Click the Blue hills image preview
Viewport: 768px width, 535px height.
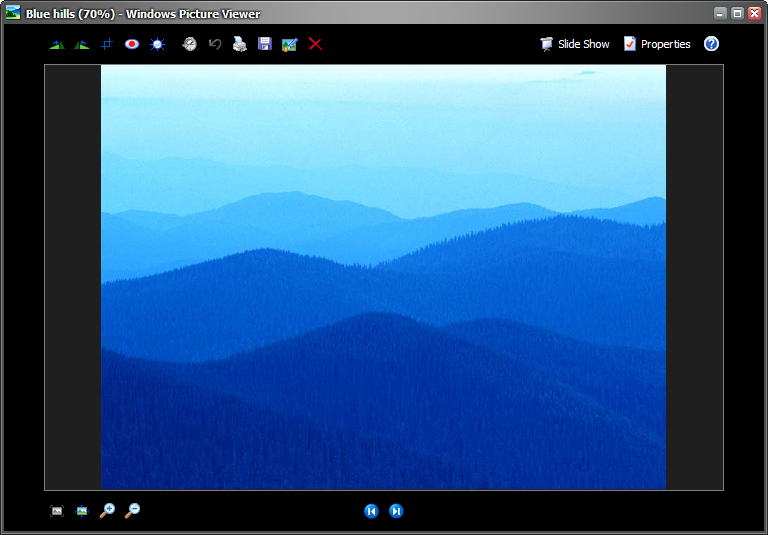point(384,277)
